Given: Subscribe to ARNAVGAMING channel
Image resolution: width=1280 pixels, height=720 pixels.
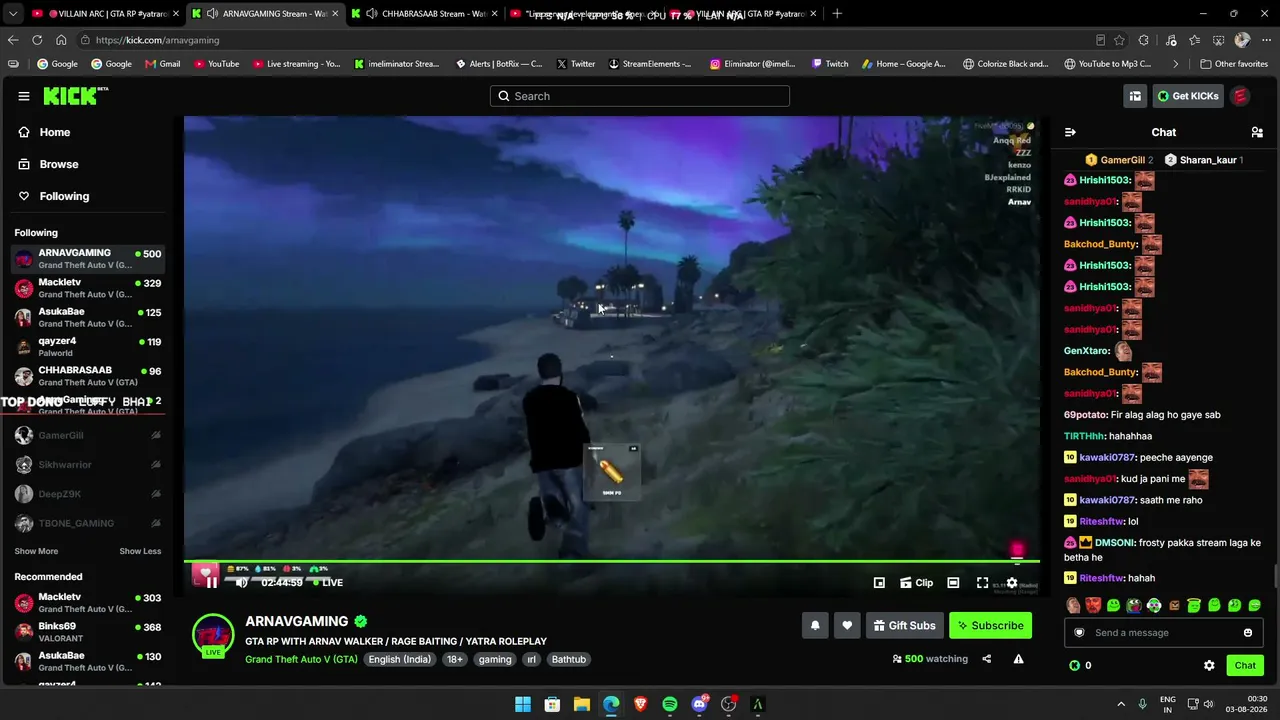Looking at the screenshot, I should coord(991,626).
